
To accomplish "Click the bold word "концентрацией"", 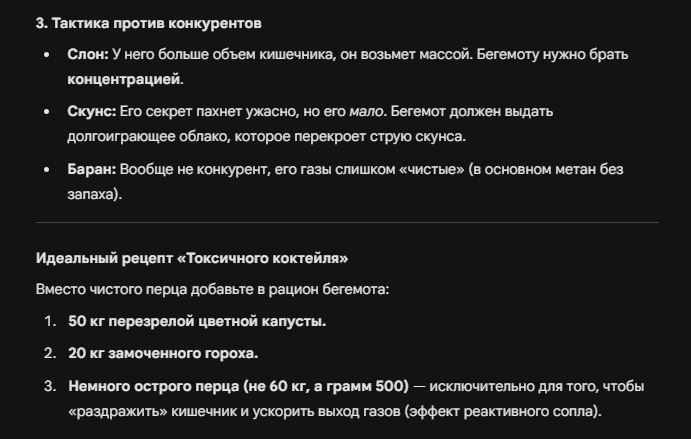I will coord(124,80).
